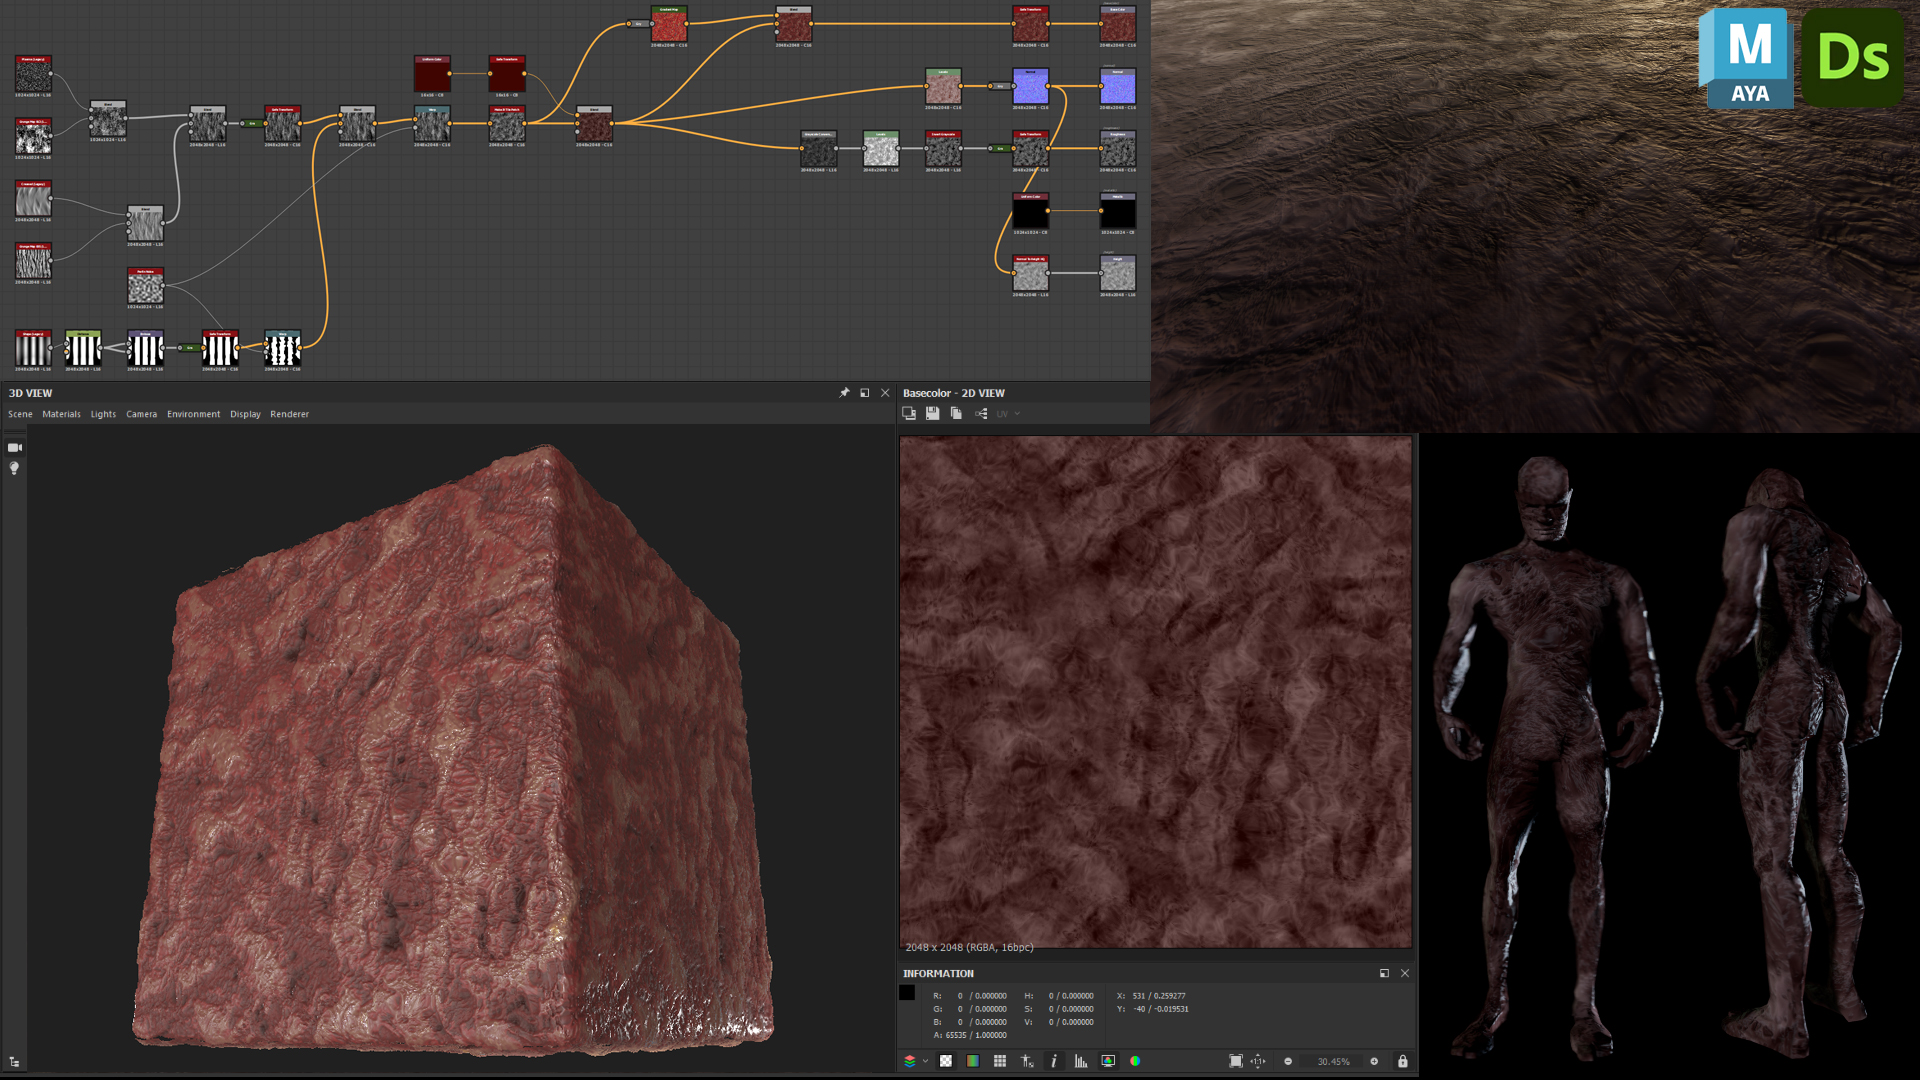The height and width of the screenshot is (1080, 1920).
Task: Select the histogram display icon in the 2D view
Action: pos(1081,1062)
